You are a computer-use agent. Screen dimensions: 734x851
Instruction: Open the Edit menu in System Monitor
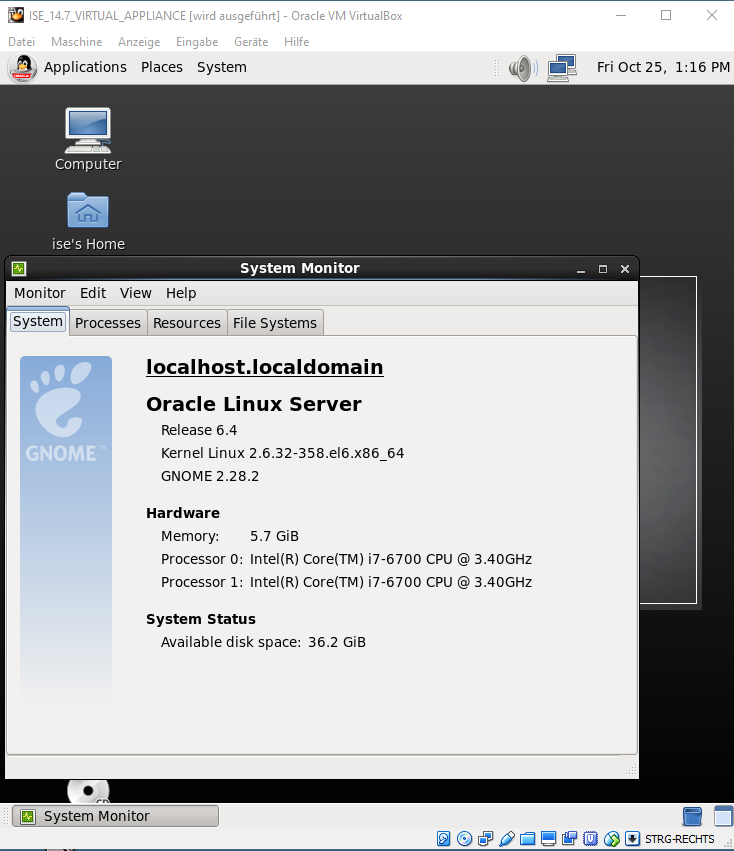[x=93, y=293]
